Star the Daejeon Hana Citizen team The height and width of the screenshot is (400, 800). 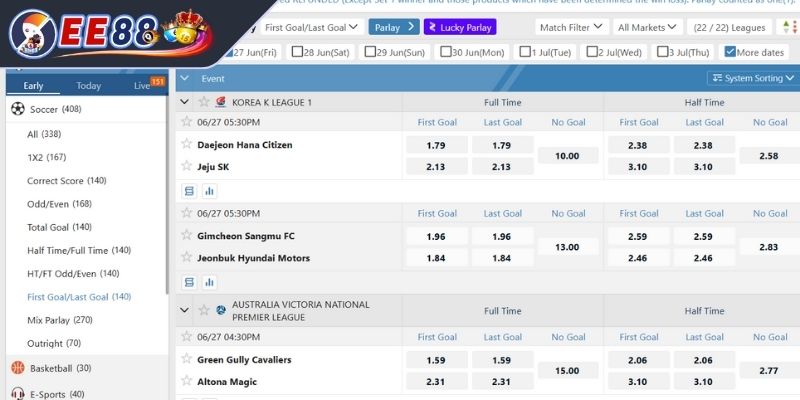pyautogui.click(x=187, y=144)
